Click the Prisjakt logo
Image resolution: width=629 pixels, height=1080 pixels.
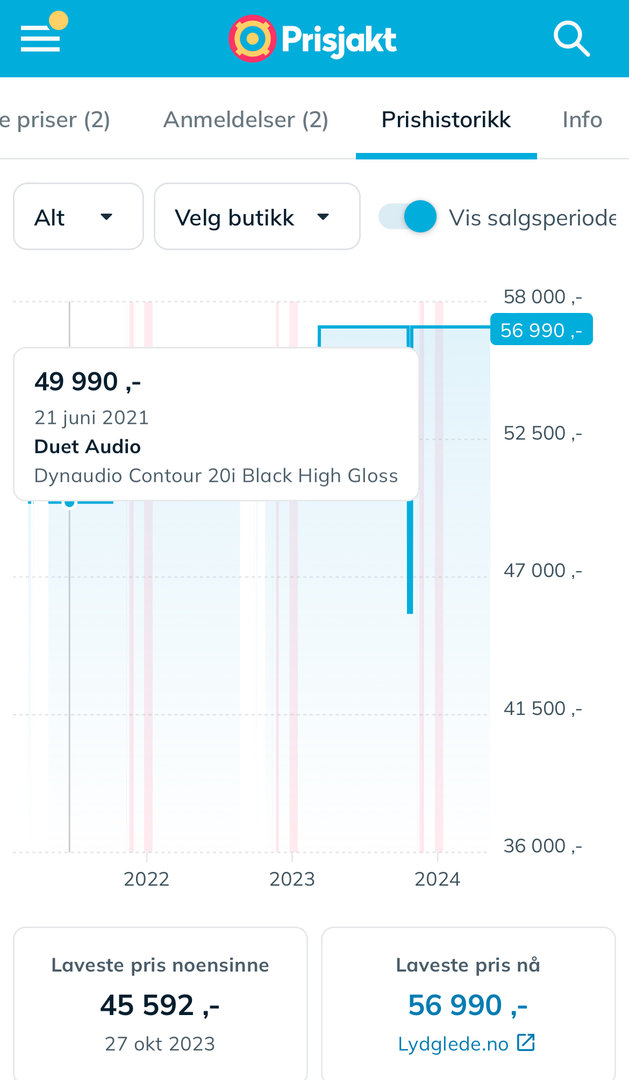click(314, 39)
